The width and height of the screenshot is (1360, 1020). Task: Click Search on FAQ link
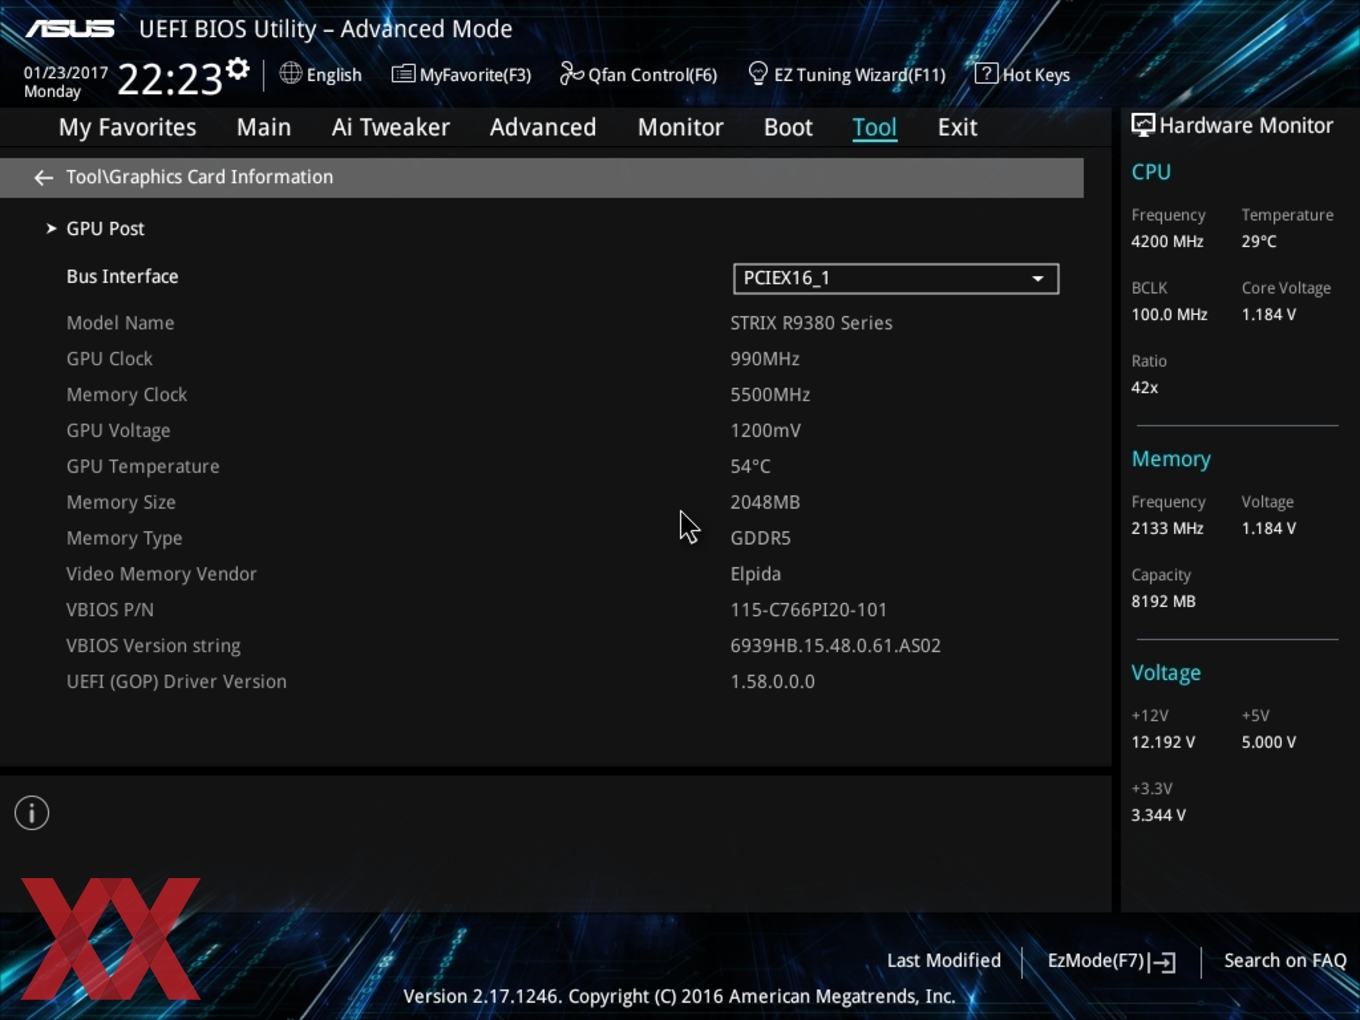pyautogui.click(x=1285, y=961)
